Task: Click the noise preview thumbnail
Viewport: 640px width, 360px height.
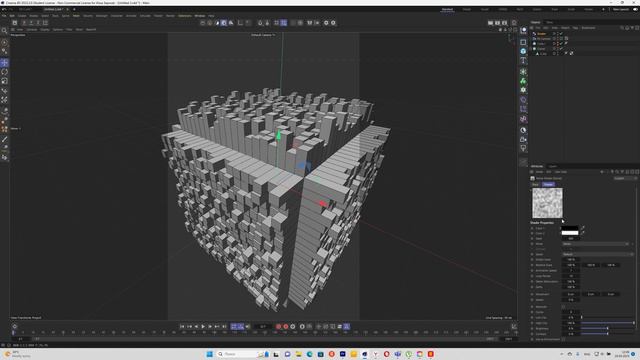Action: [547, 203]
